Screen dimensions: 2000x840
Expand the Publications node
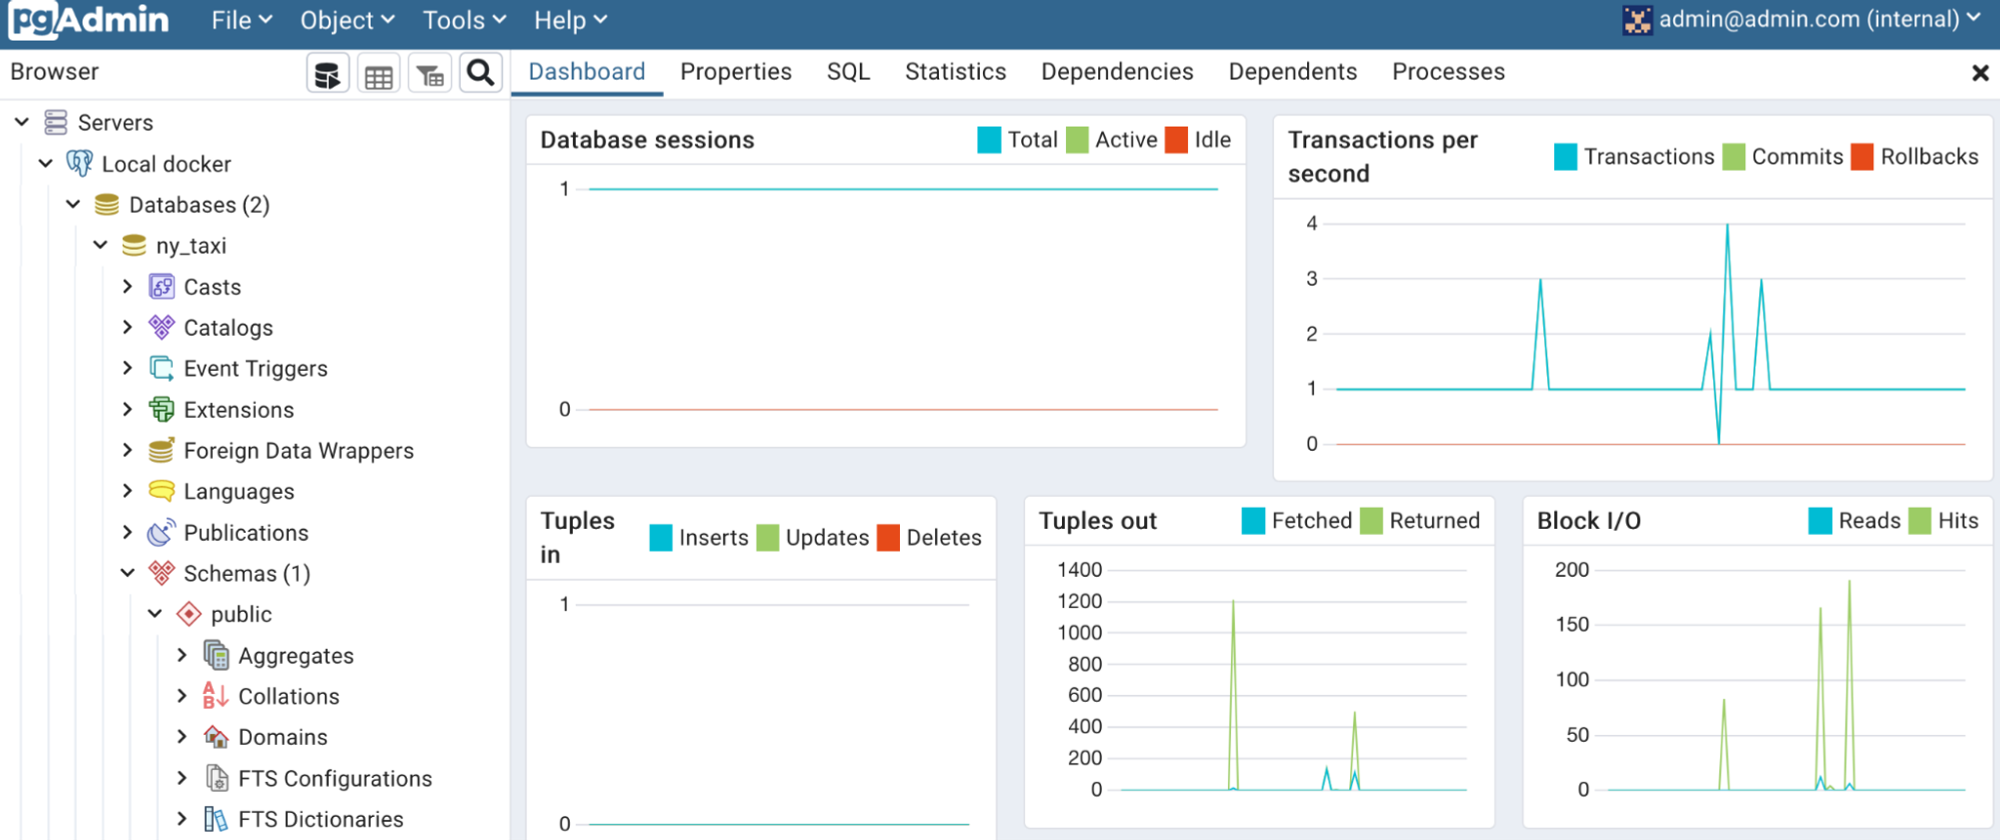(127, 532)
